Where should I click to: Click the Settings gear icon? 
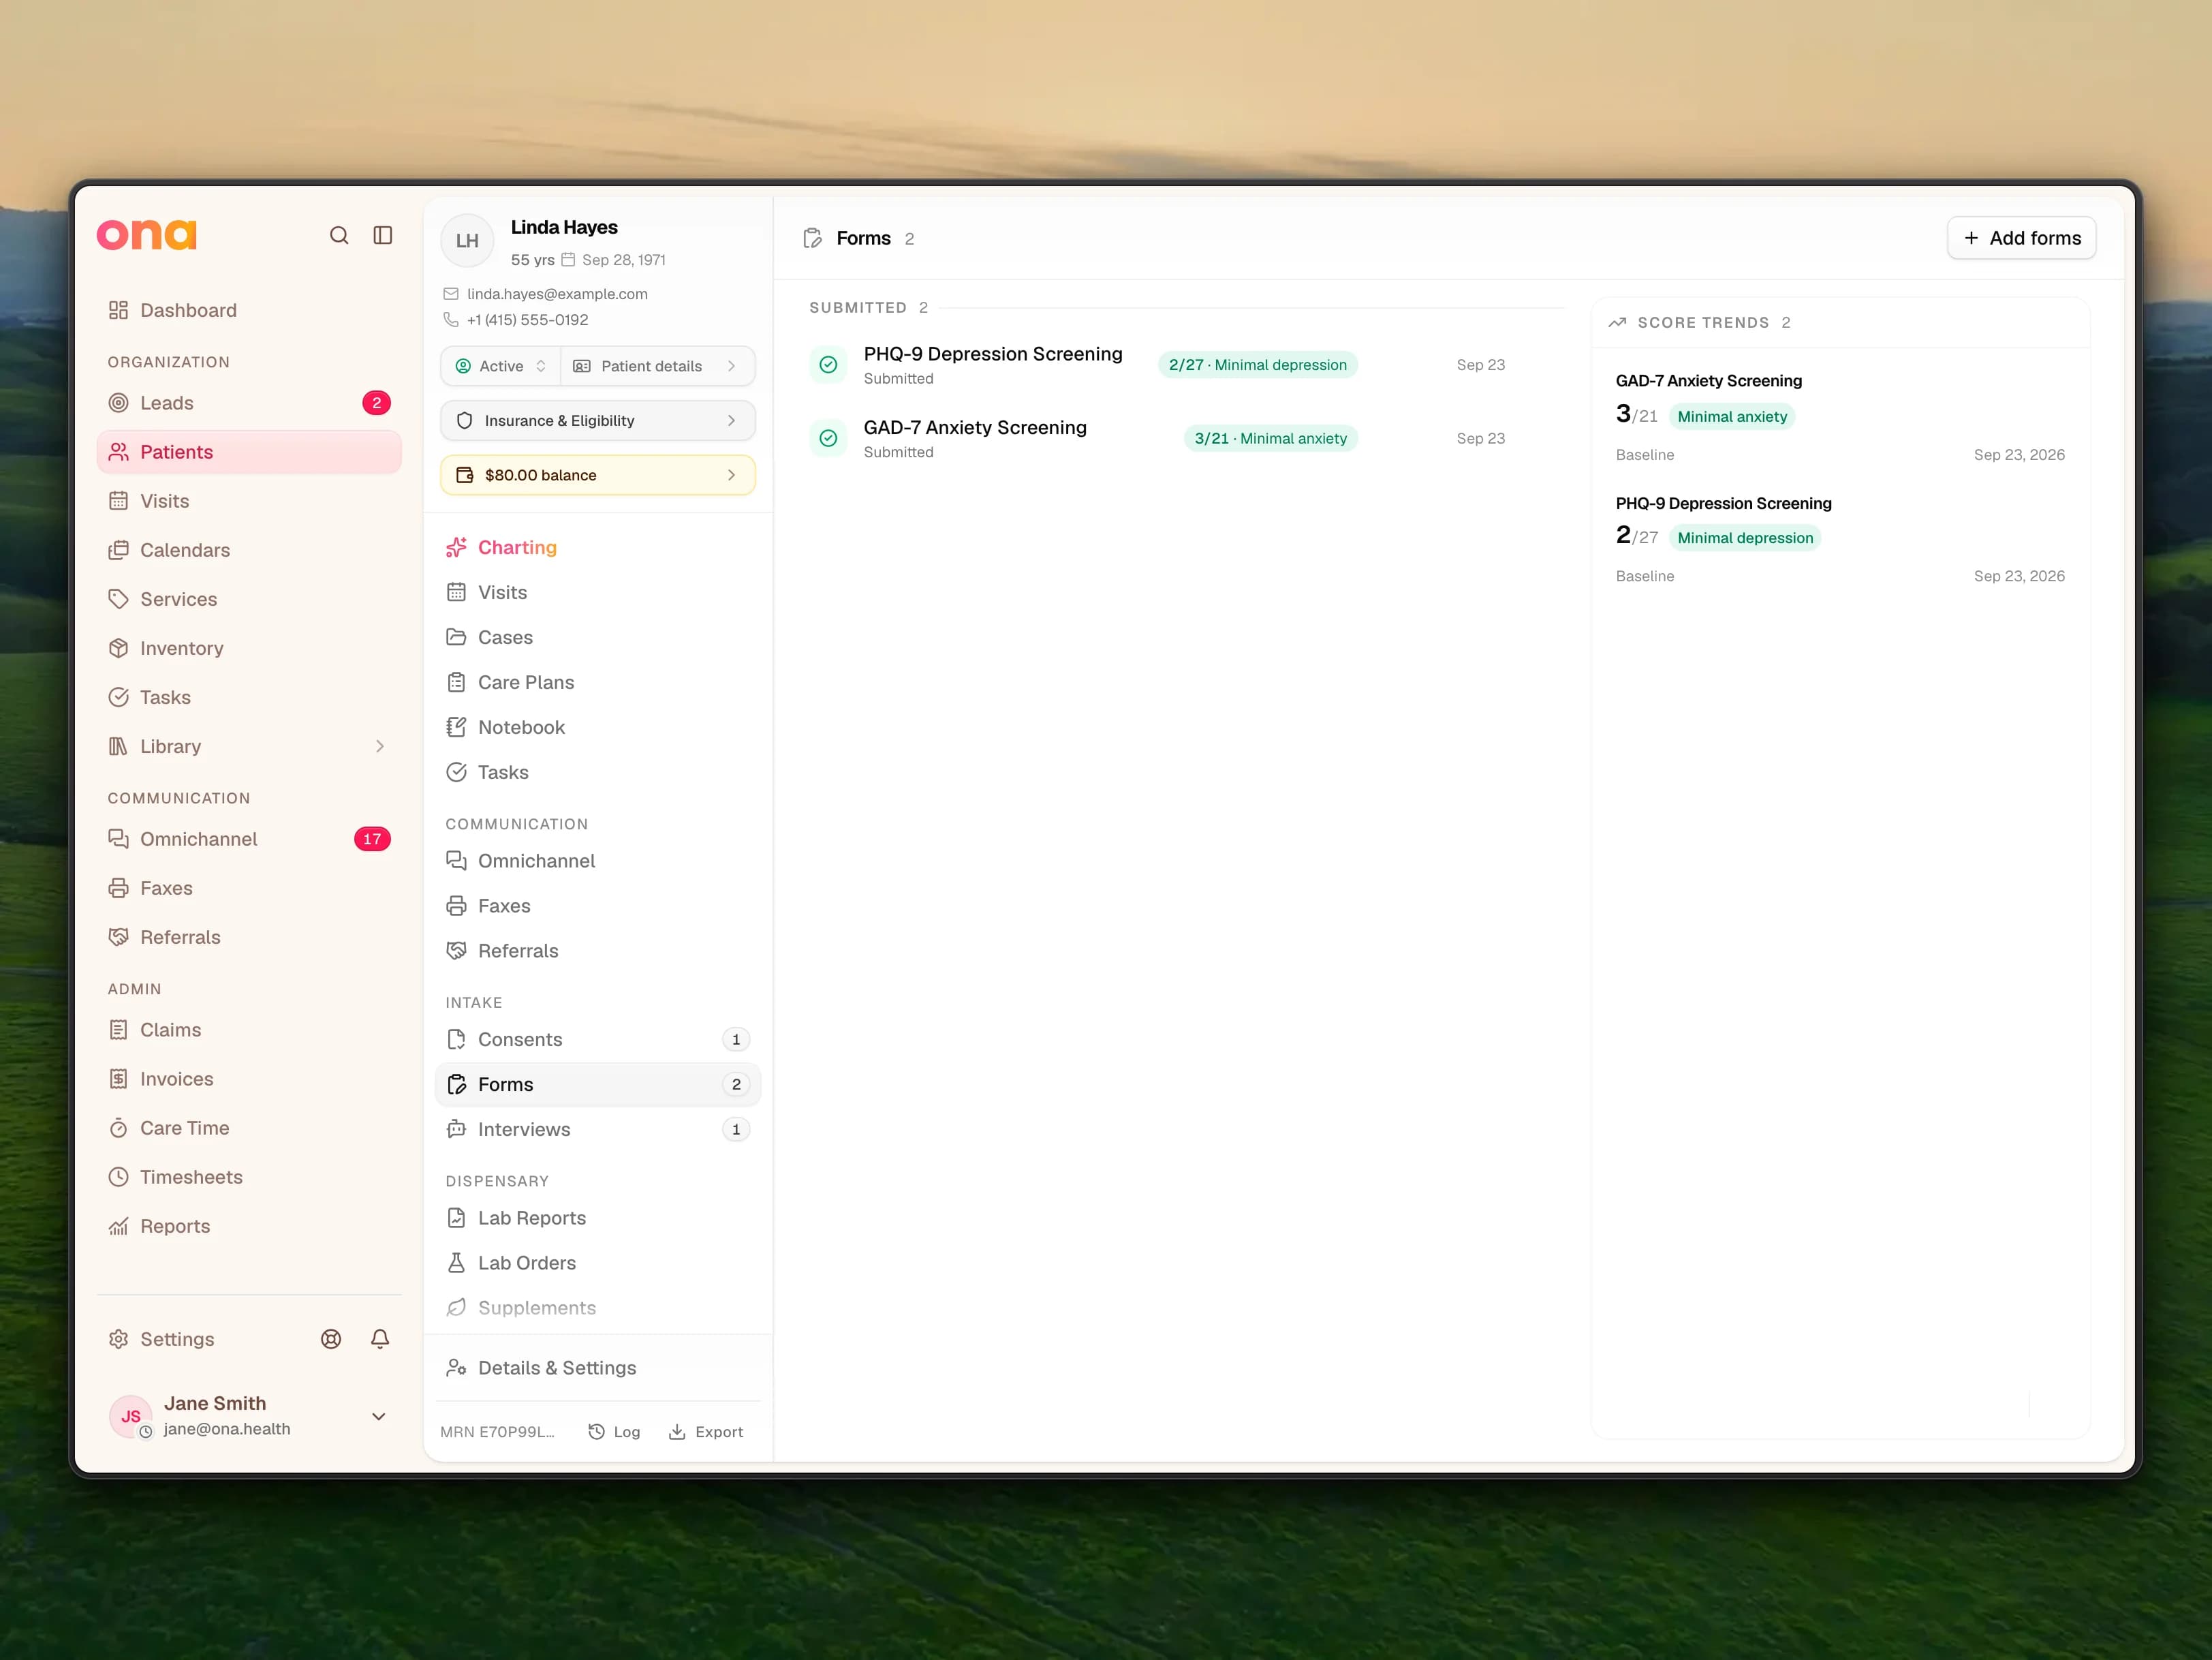(119, 1339)
